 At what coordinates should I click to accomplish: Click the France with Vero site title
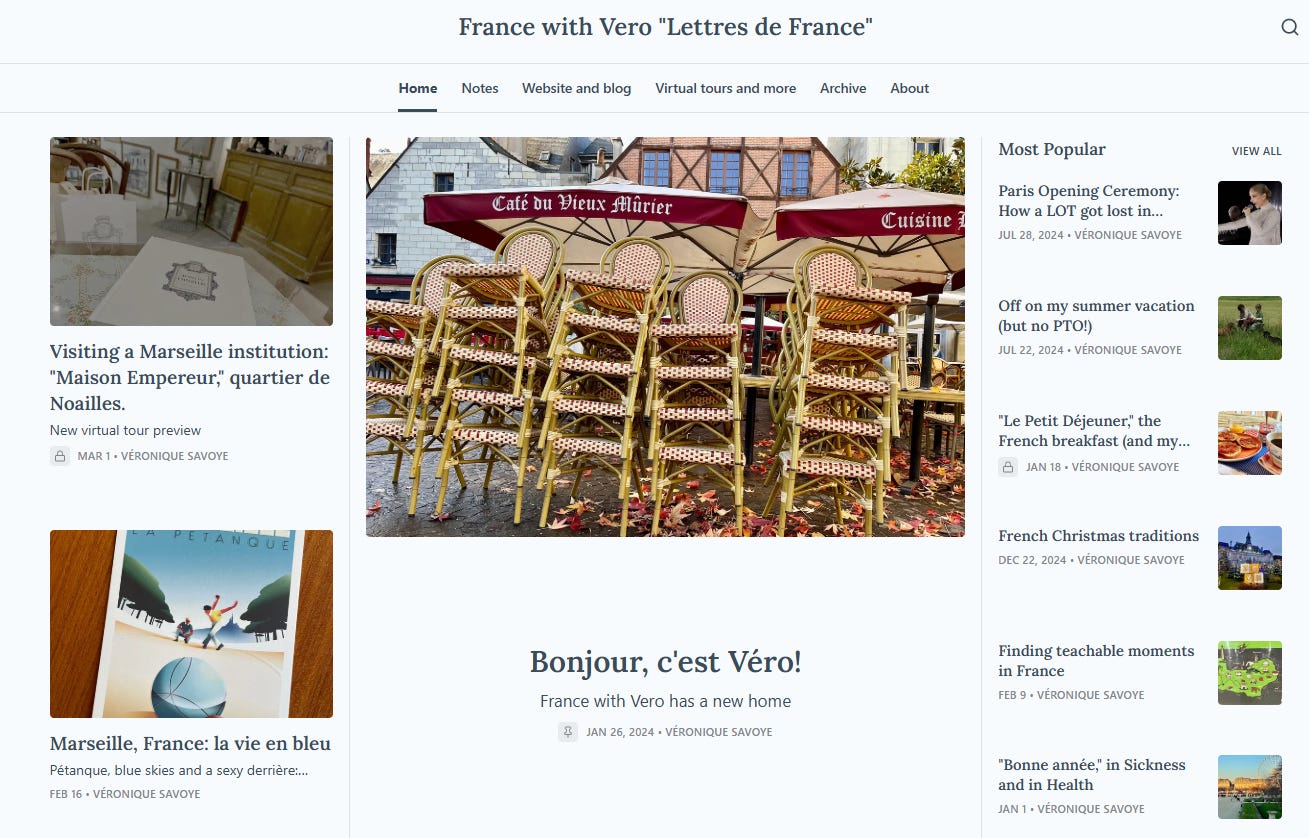[x=665, y=27]
